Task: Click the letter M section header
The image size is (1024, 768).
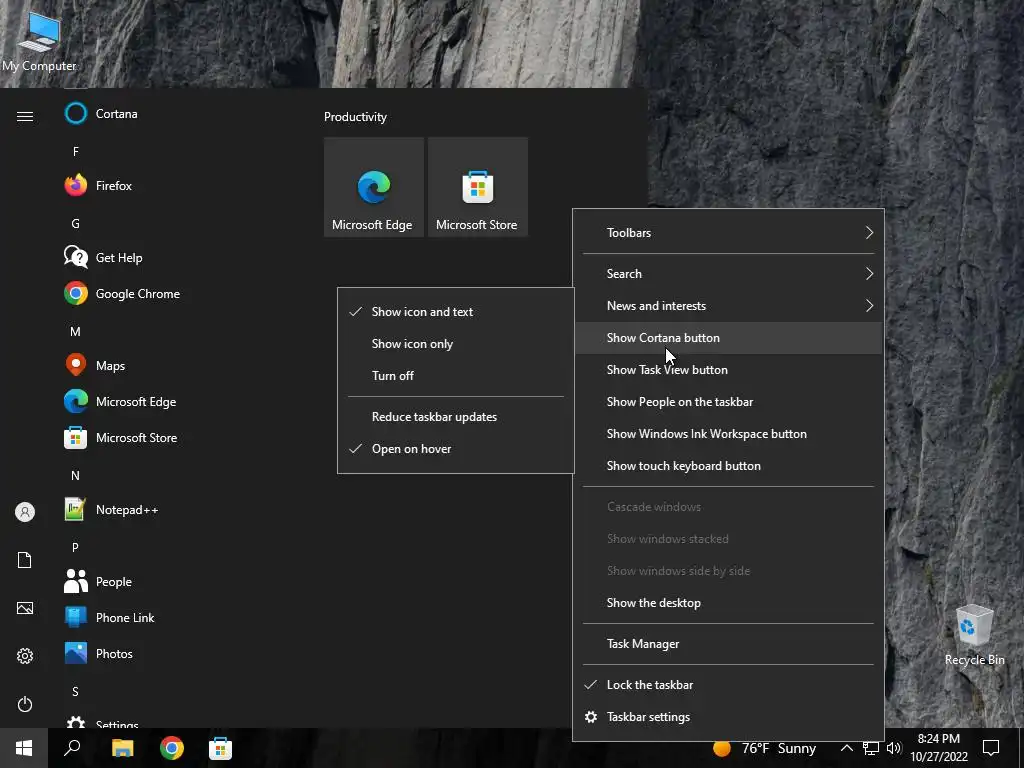Action: (x=76, y=332)
